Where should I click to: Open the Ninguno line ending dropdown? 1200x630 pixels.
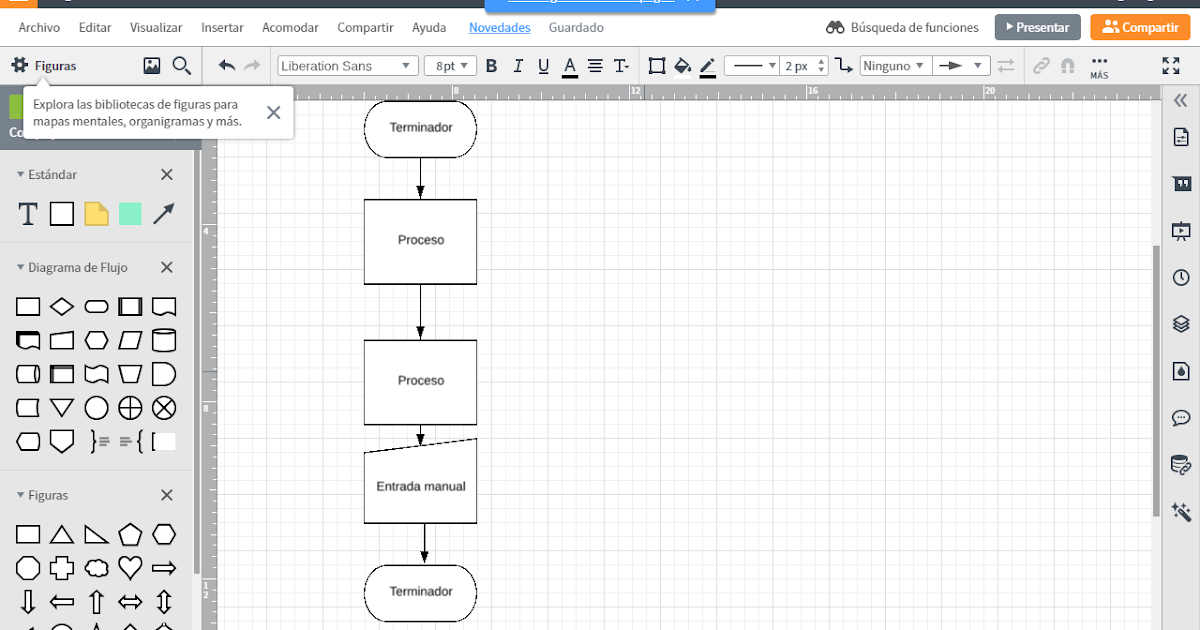click(894, 65)
